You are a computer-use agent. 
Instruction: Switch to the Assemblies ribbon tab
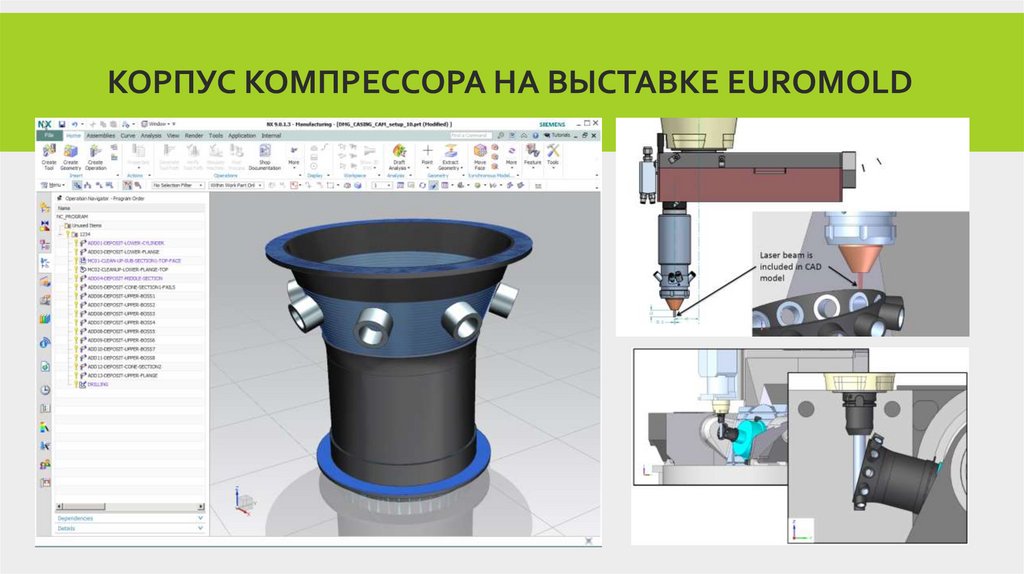tap(101, 136)
